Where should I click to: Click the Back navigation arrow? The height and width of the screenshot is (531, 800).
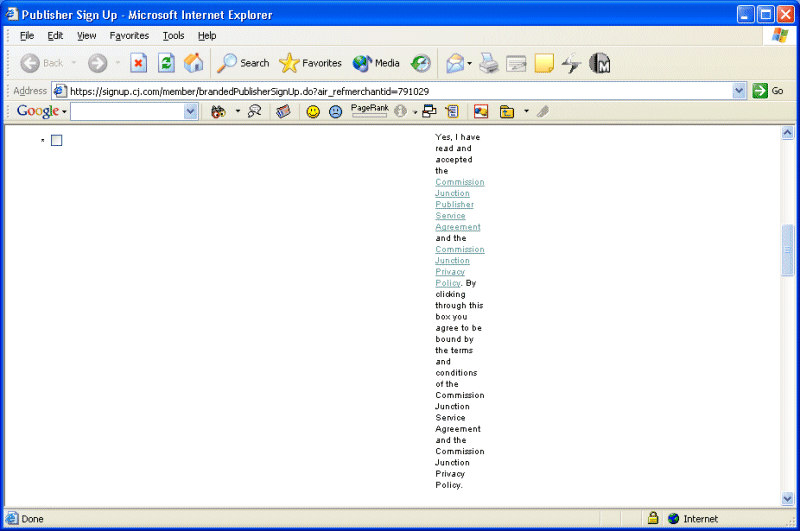tap(30, 63)
